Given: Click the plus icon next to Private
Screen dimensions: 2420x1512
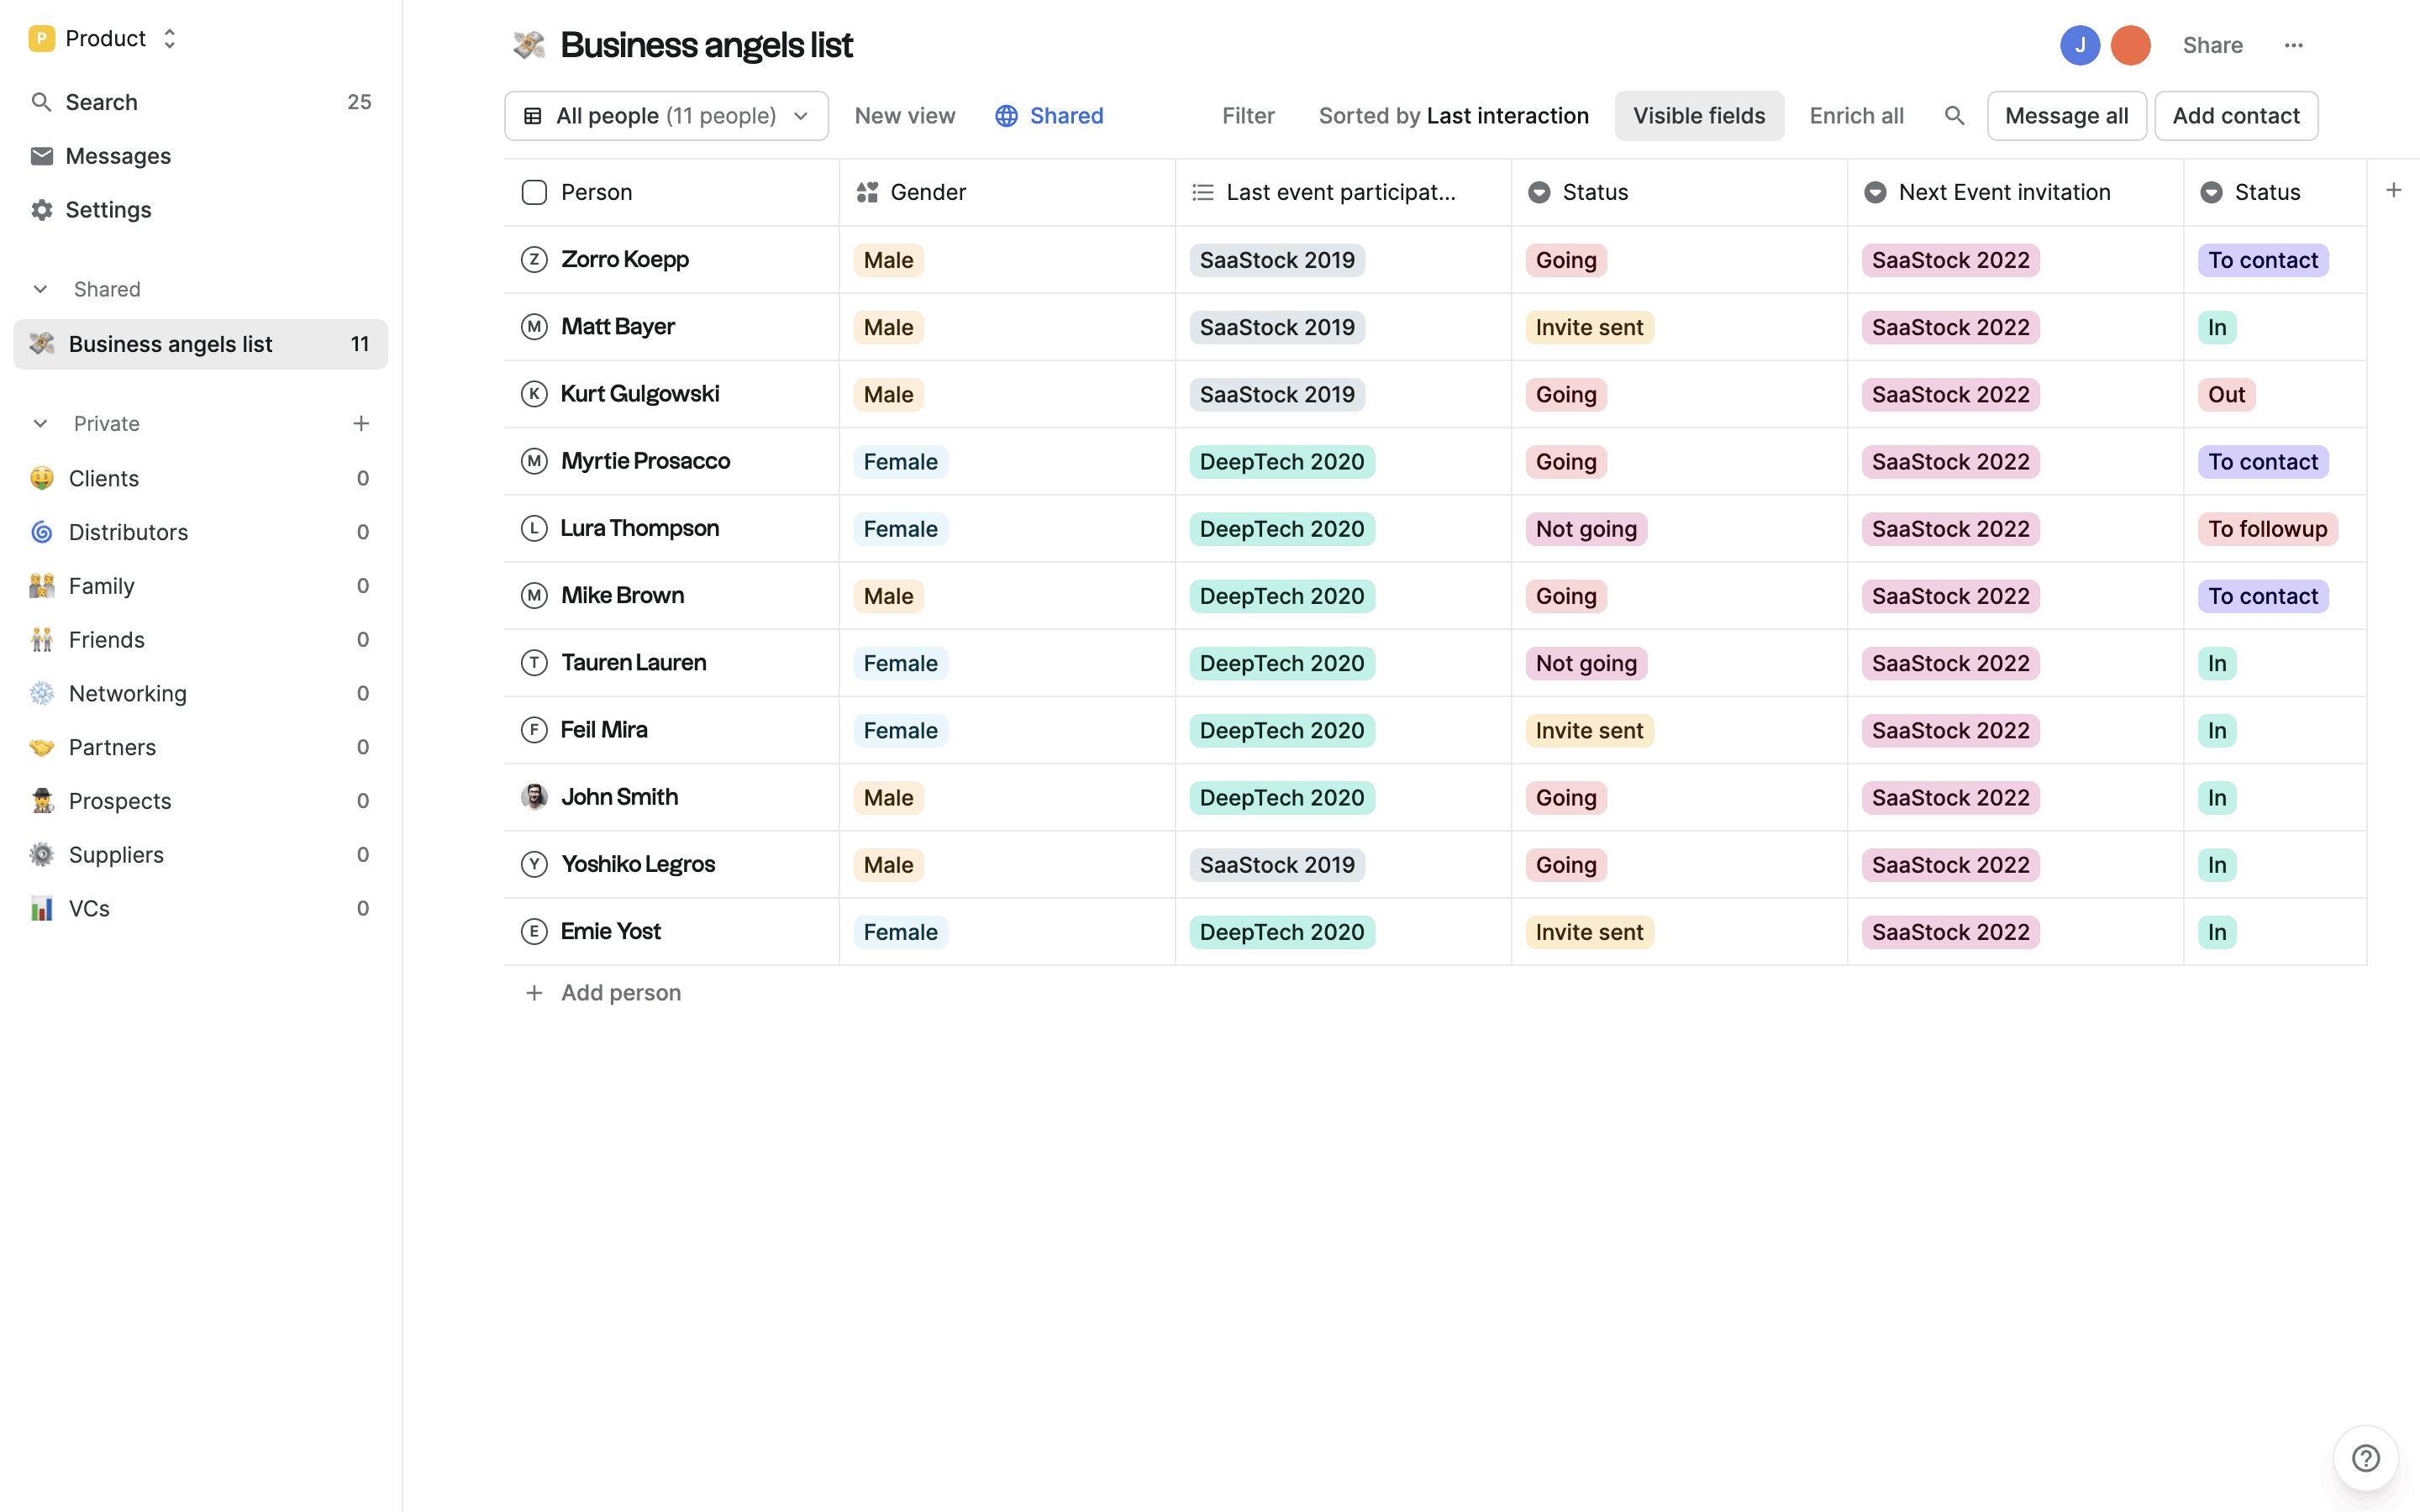Looking at the screenshot, I should (361, 424).
